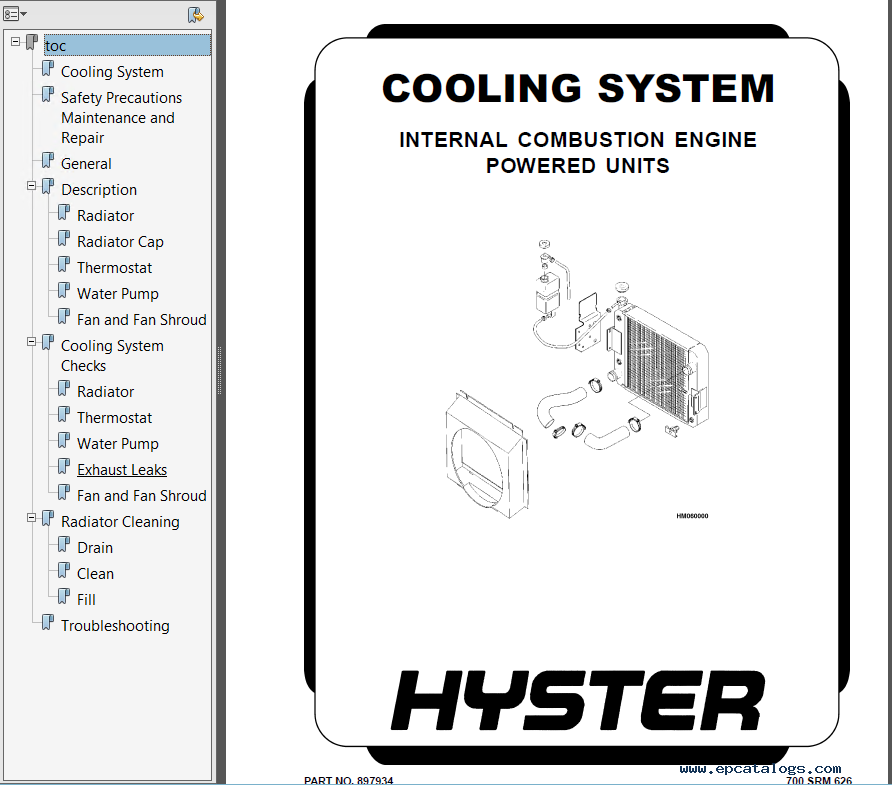Open the Cooling System bookmark
This screenshot has height=785, width=892.
click(x=112, y=72)
